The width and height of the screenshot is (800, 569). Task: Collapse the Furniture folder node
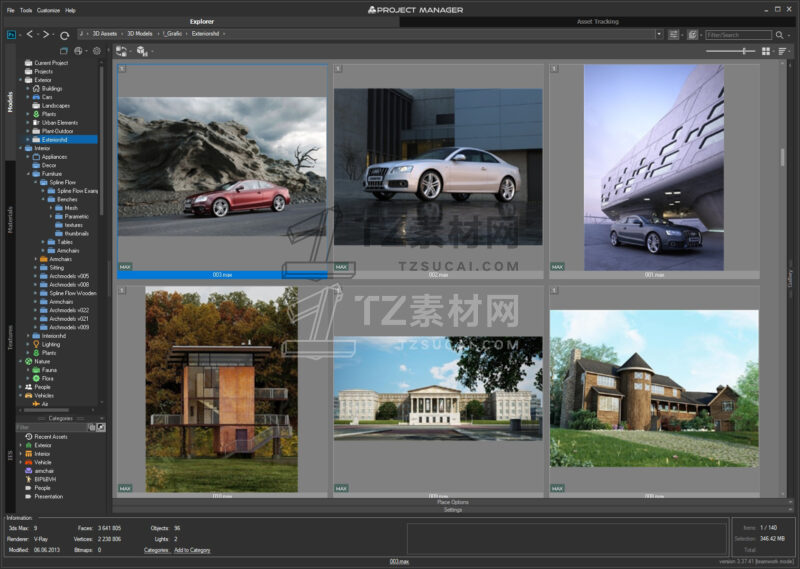[28, 173]
